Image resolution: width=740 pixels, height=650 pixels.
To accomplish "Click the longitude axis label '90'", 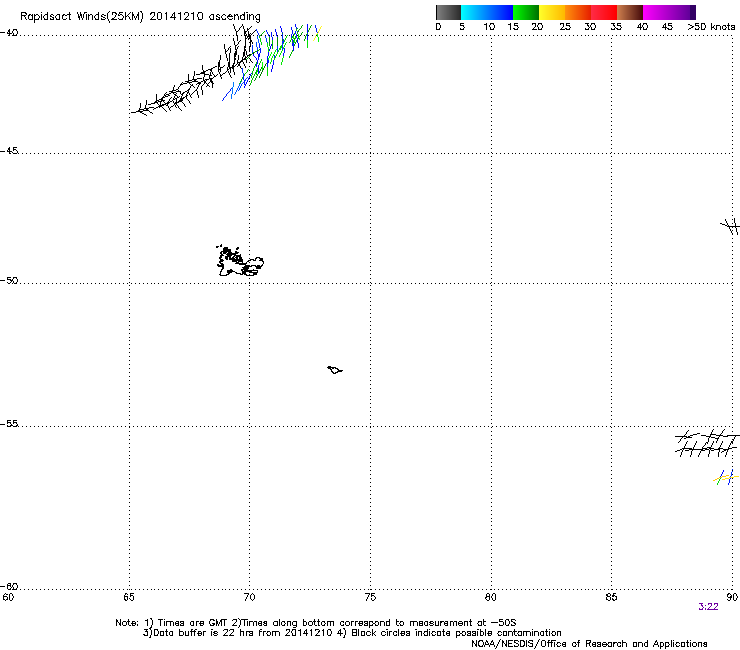I will (x=732, y=597).
